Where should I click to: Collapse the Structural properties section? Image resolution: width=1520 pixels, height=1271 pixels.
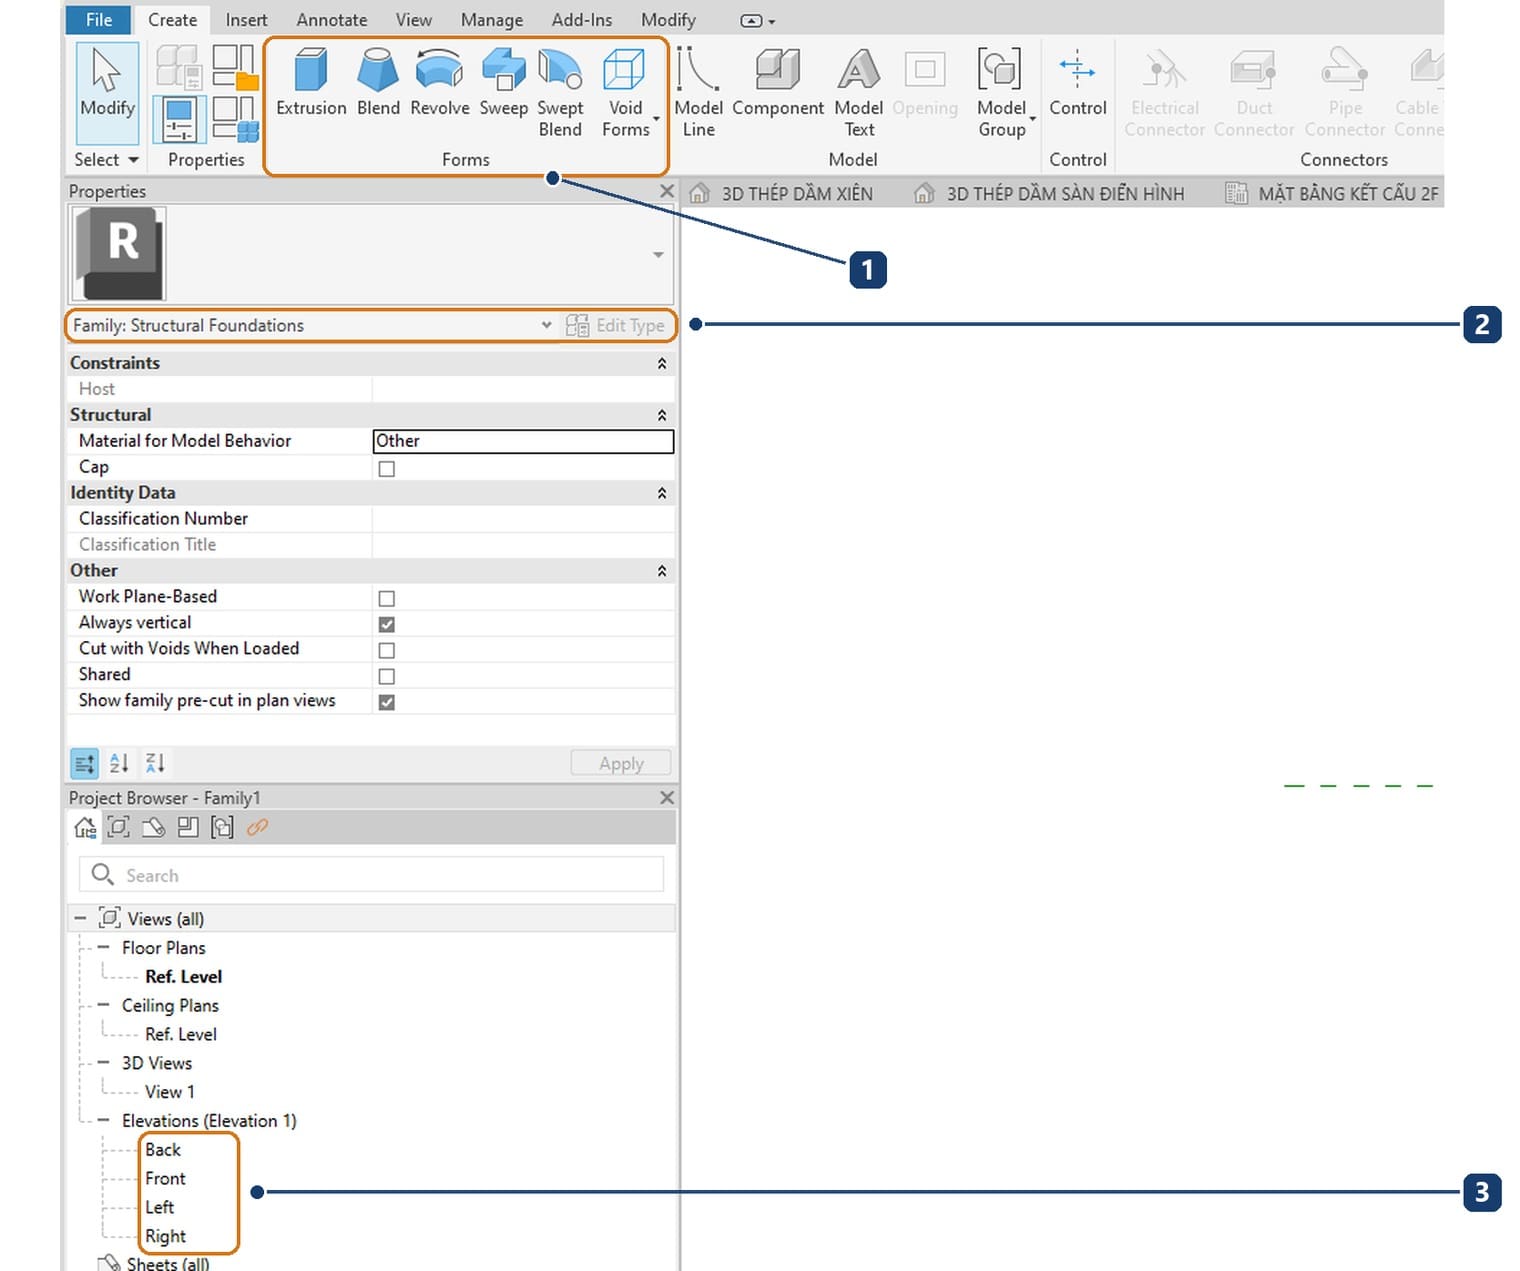coord(661,415)
